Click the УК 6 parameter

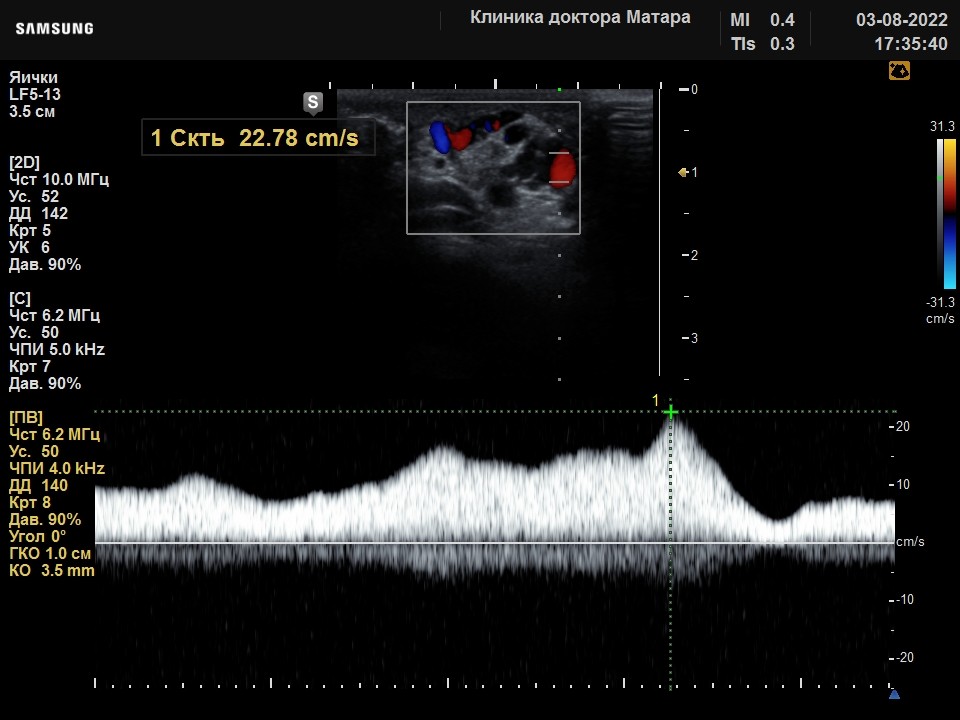(29, 247)
